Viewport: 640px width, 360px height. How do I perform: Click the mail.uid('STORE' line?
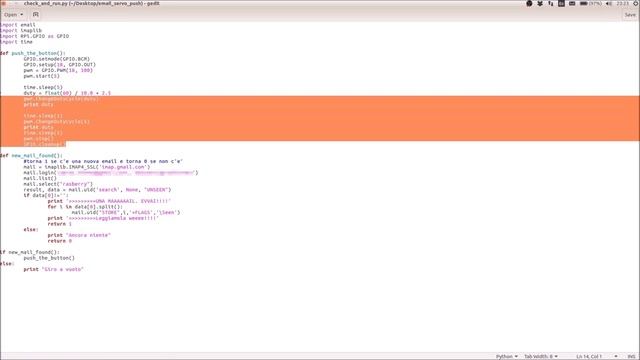pyautogui.click(x=126, y=213)
